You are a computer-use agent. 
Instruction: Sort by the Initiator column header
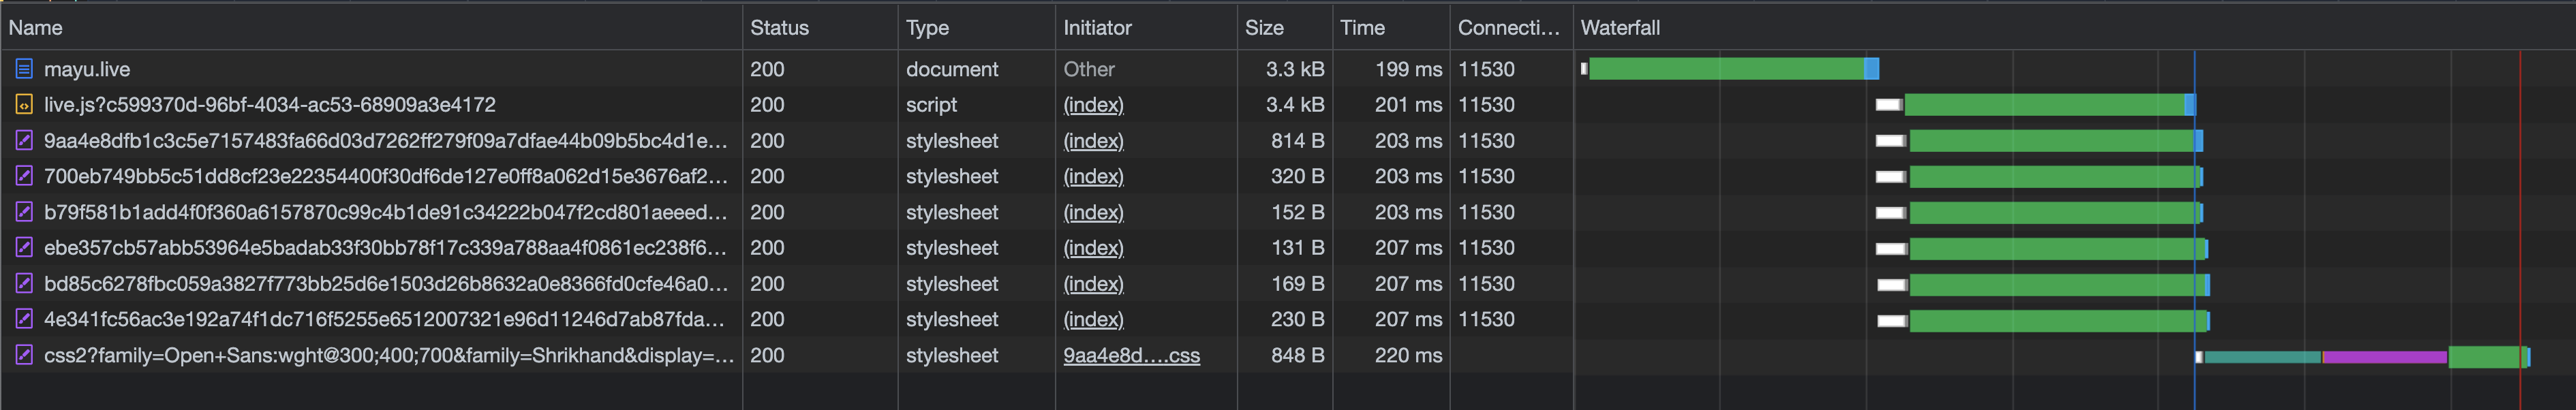pyautogui.click(x=1097, y=28)
